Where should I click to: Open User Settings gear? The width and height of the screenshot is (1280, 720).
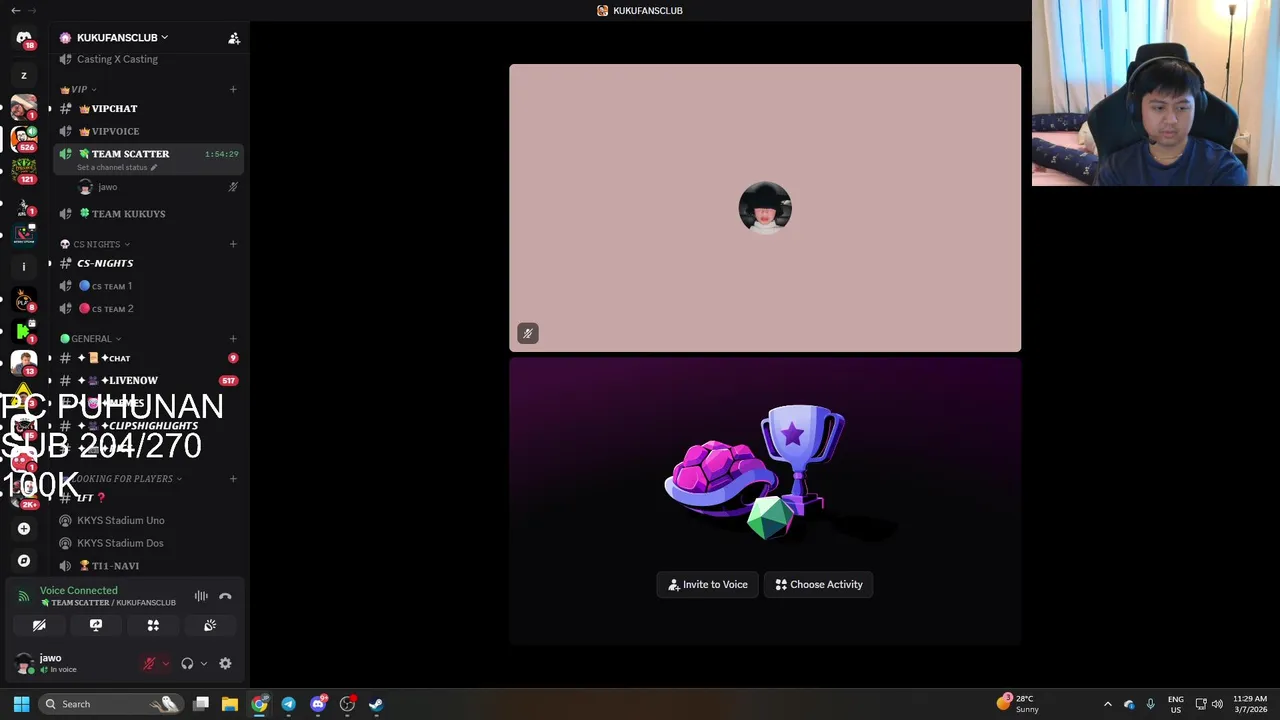(225, 663)
